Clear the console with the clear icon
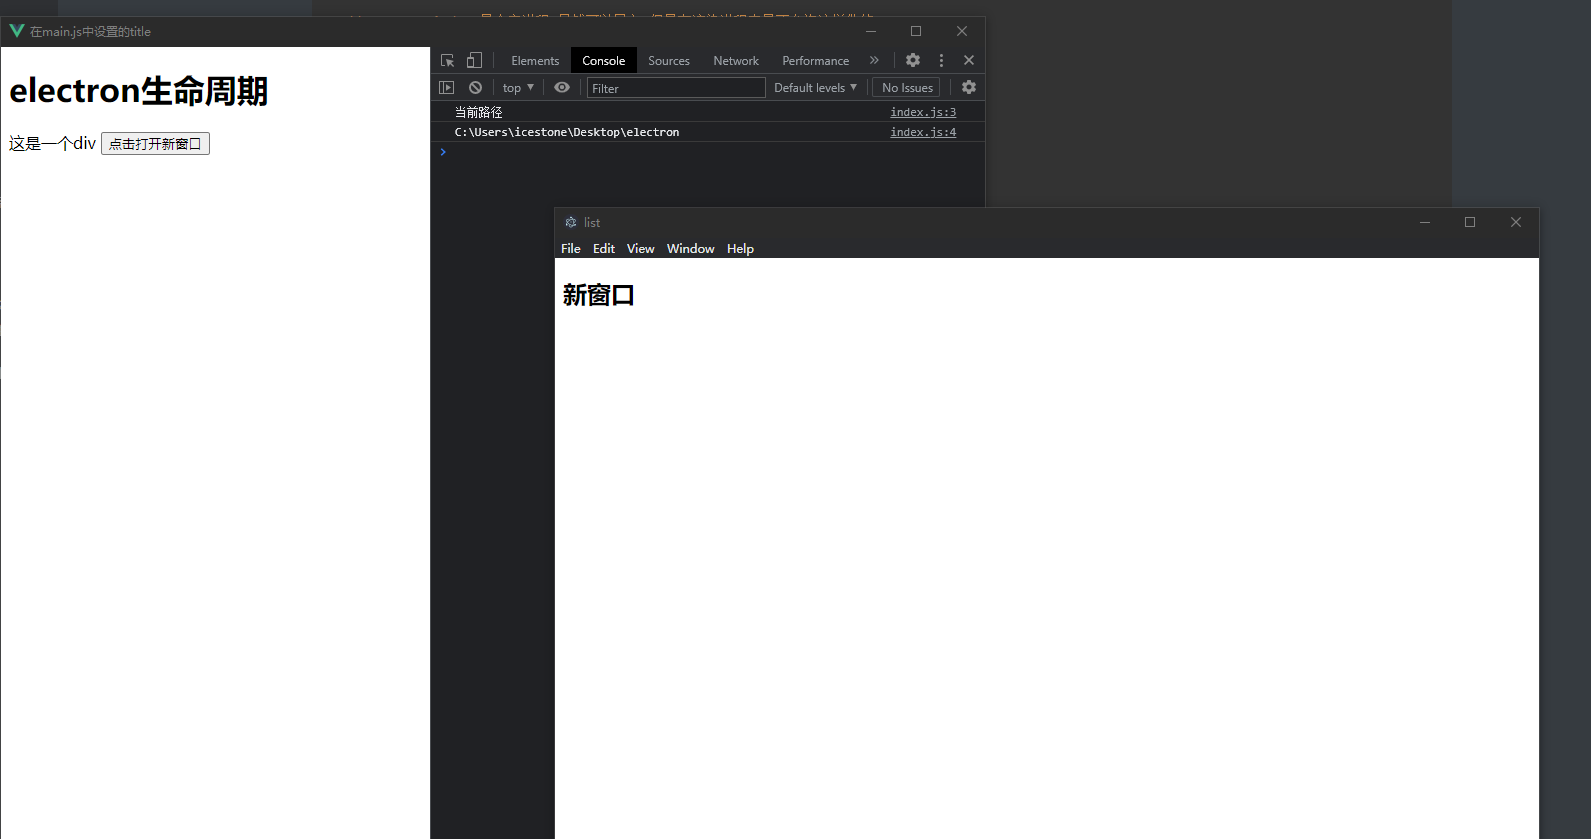Screen dimensions: 1591x839 click(476, 88)
